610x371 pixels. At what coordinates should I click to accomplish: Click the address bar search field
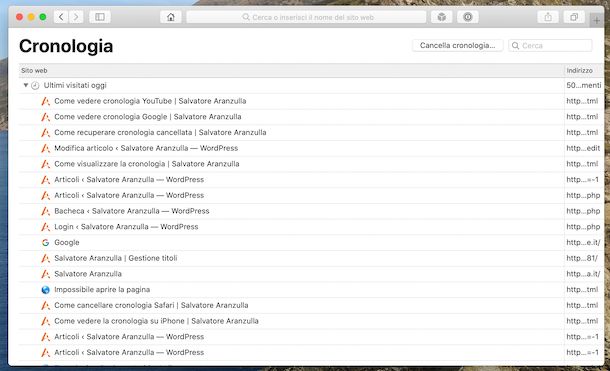pos(307,17)
